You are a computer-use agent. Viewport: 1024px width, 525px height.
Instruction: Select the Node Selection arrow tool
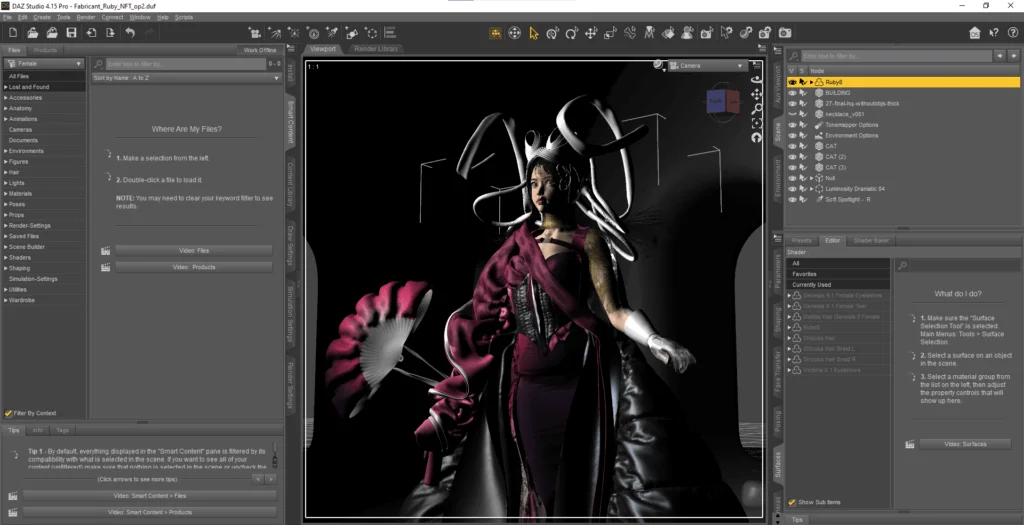[533, 33]
